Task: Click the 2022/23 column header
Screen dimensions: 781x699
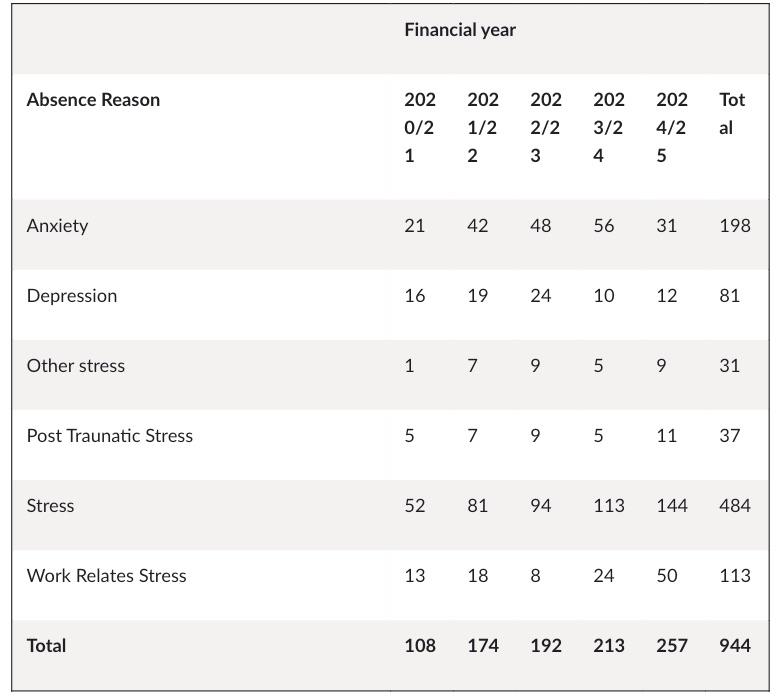Action: 546,128
